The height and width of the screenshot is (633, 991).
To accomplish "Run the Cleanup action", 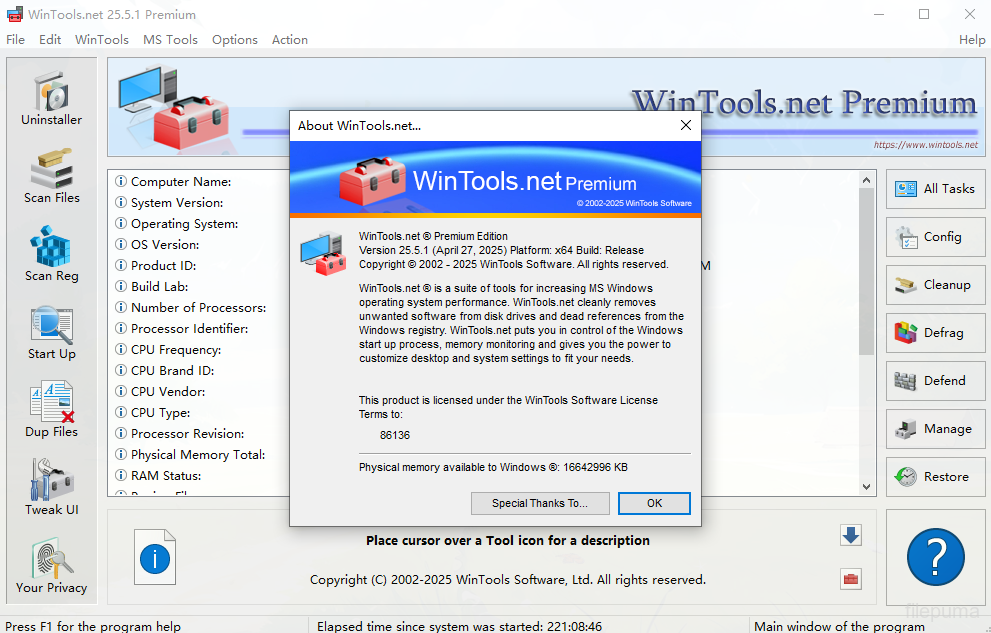I will point(935,285).
